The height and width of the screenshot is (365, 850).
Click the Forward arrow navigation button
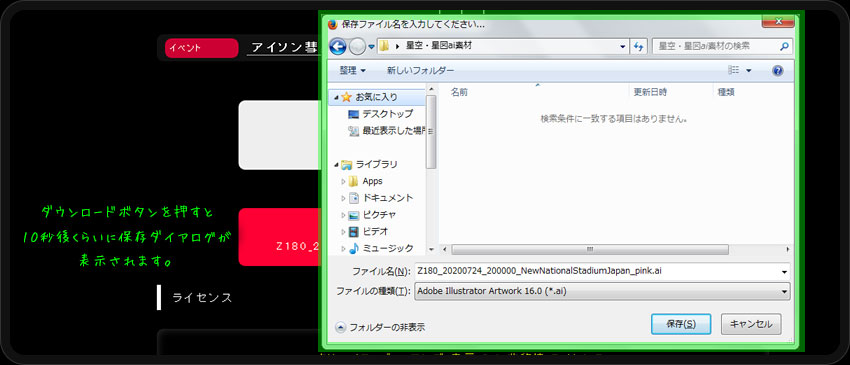click(357, 47)
